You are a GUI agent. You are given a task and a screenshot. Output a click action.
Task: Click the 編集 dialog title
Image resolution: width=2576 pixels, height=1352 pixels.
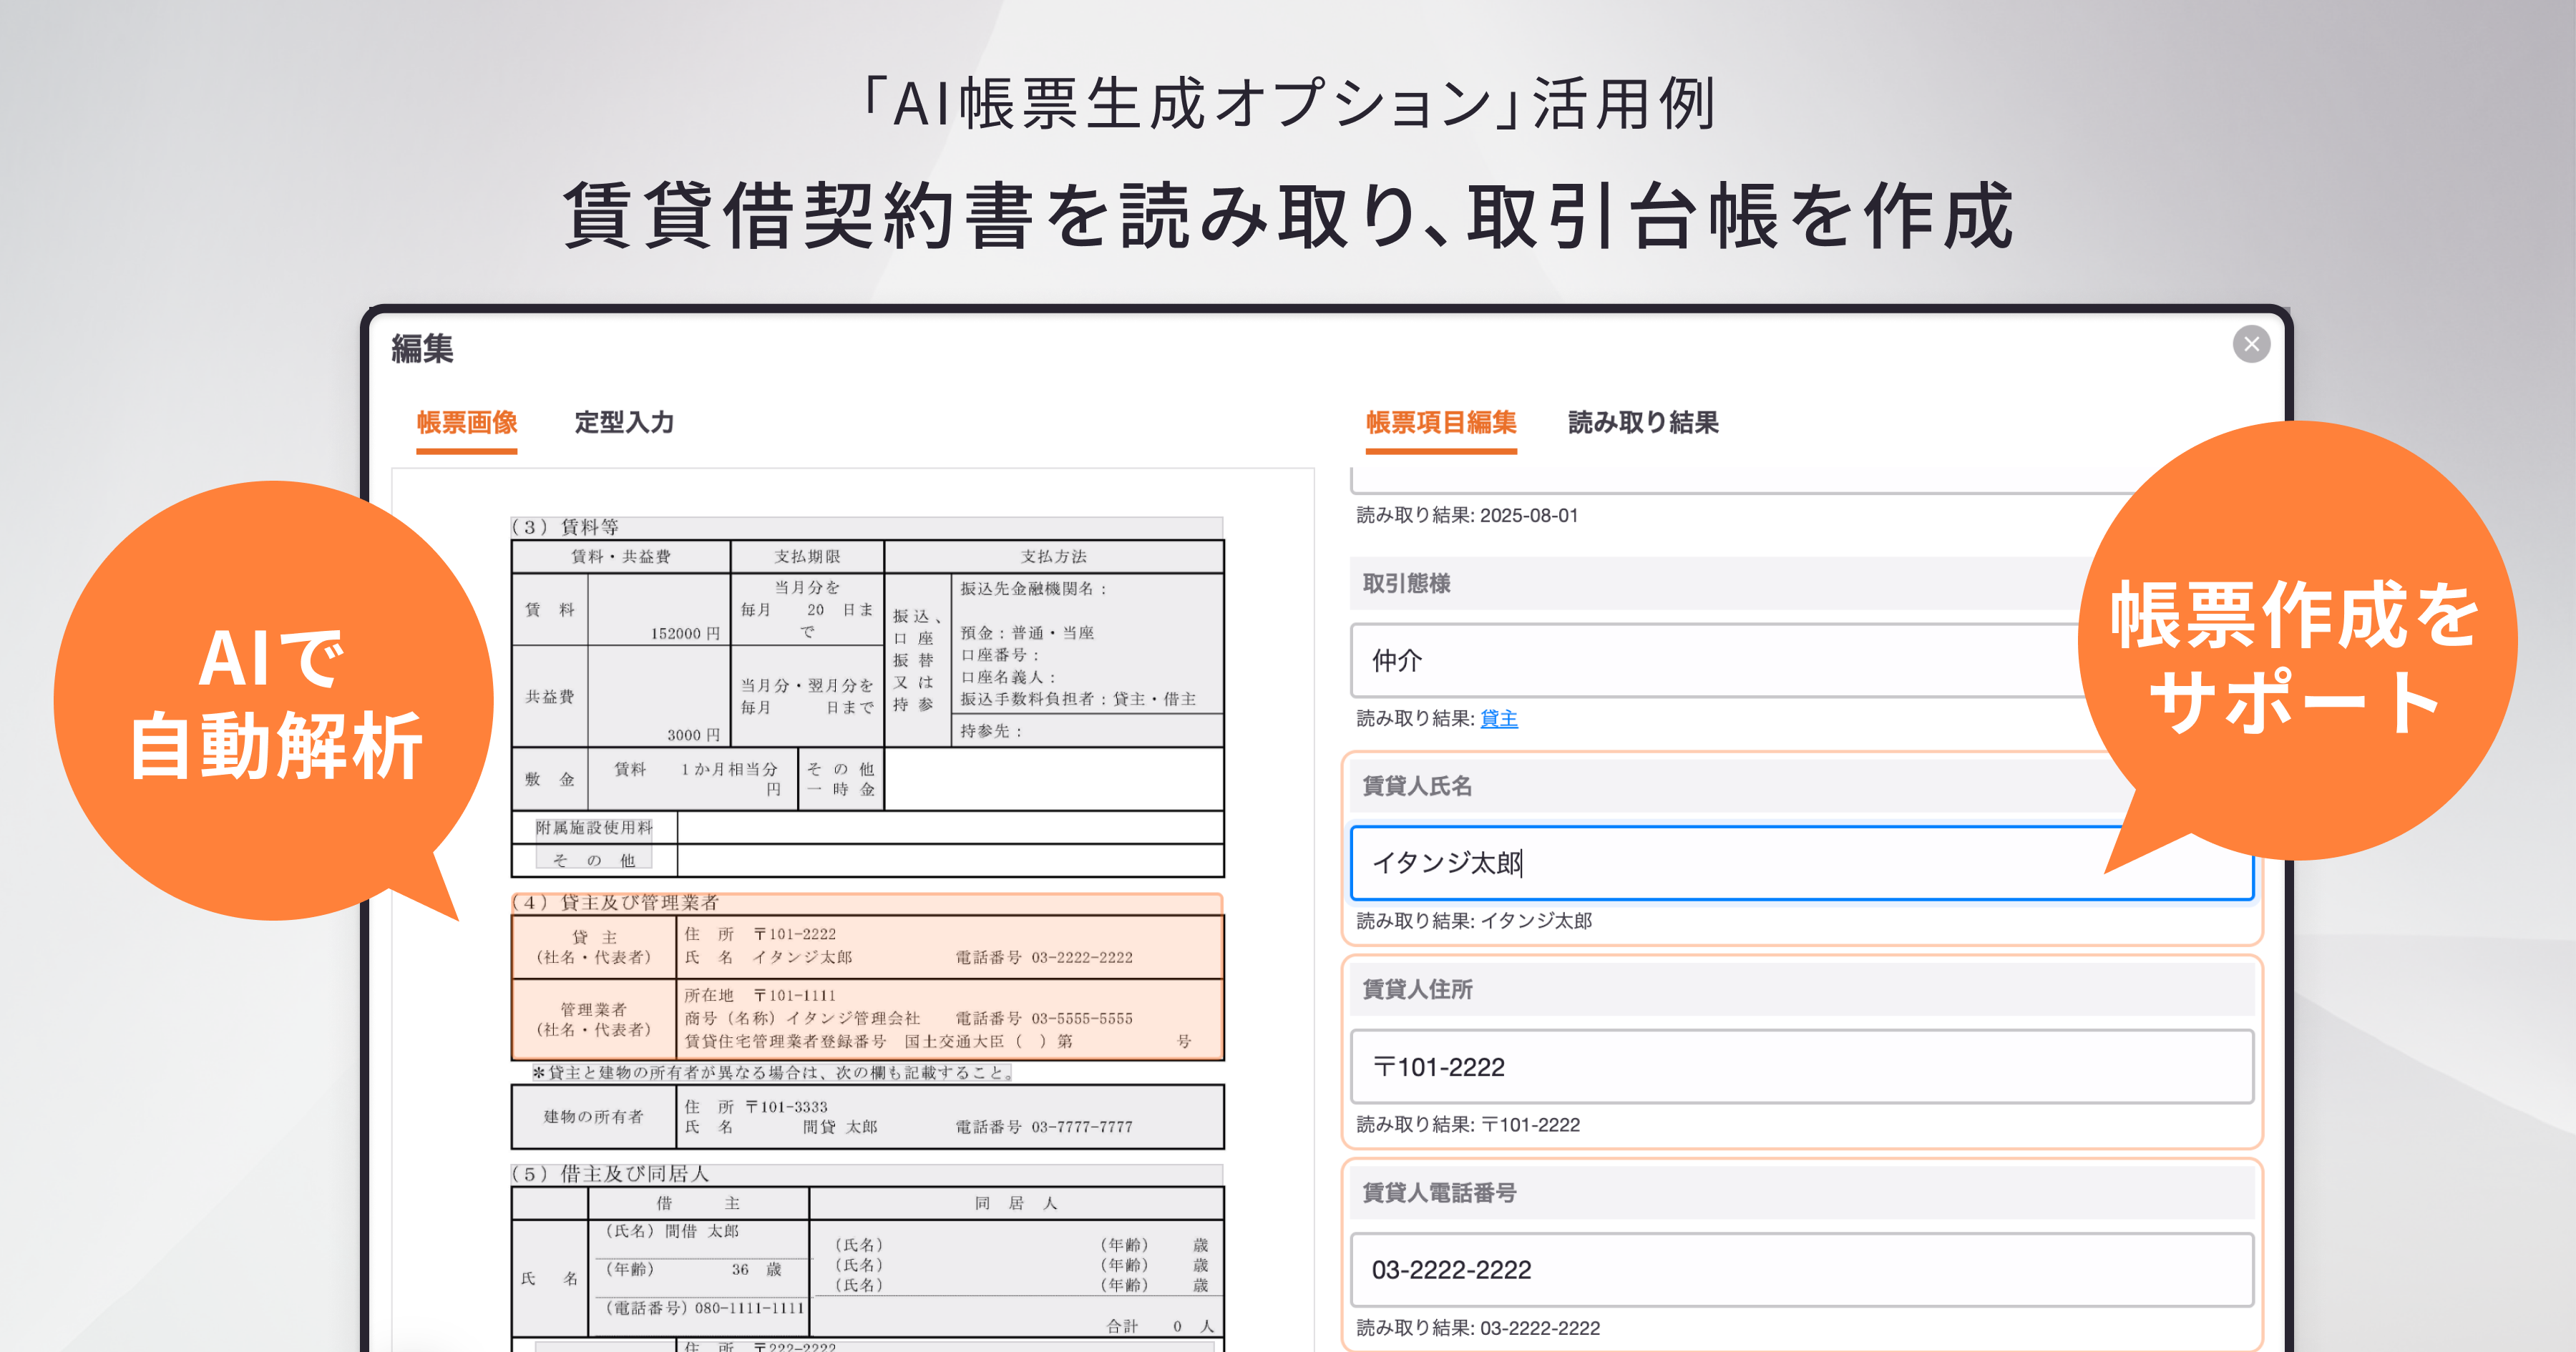(x=422, y=348)
